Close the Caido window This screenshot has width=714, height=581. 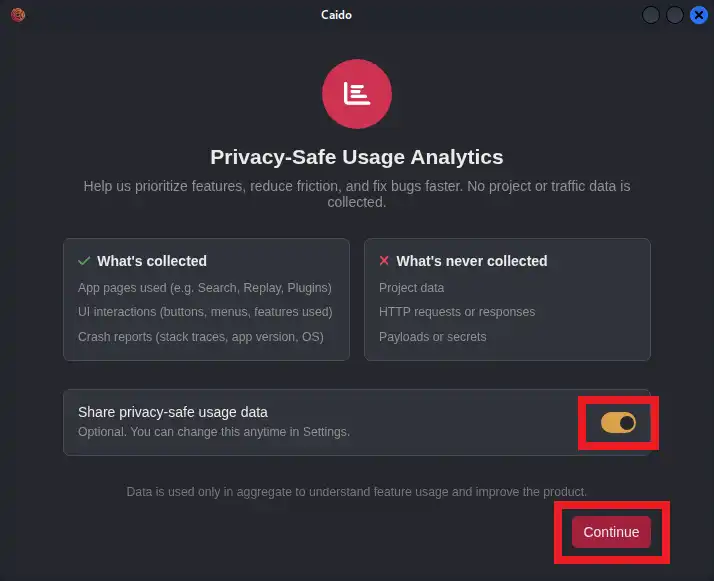[698, 15]
